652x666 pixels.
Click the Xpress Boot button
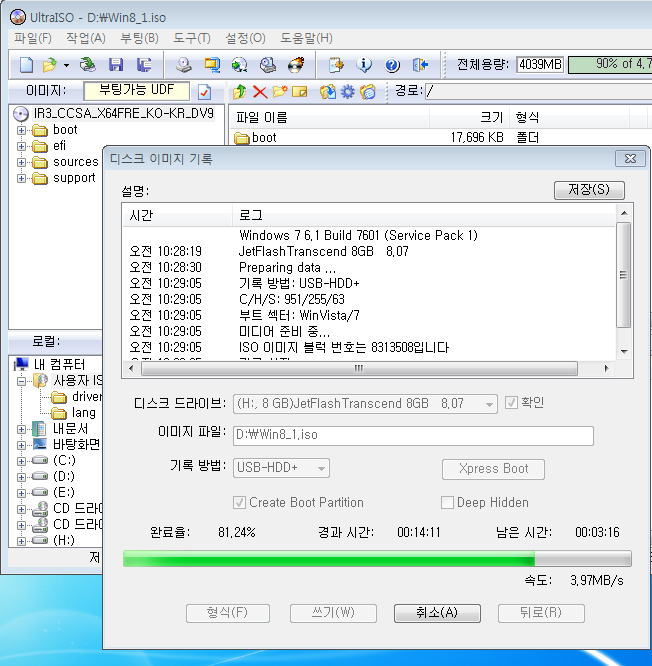(493, 469)
